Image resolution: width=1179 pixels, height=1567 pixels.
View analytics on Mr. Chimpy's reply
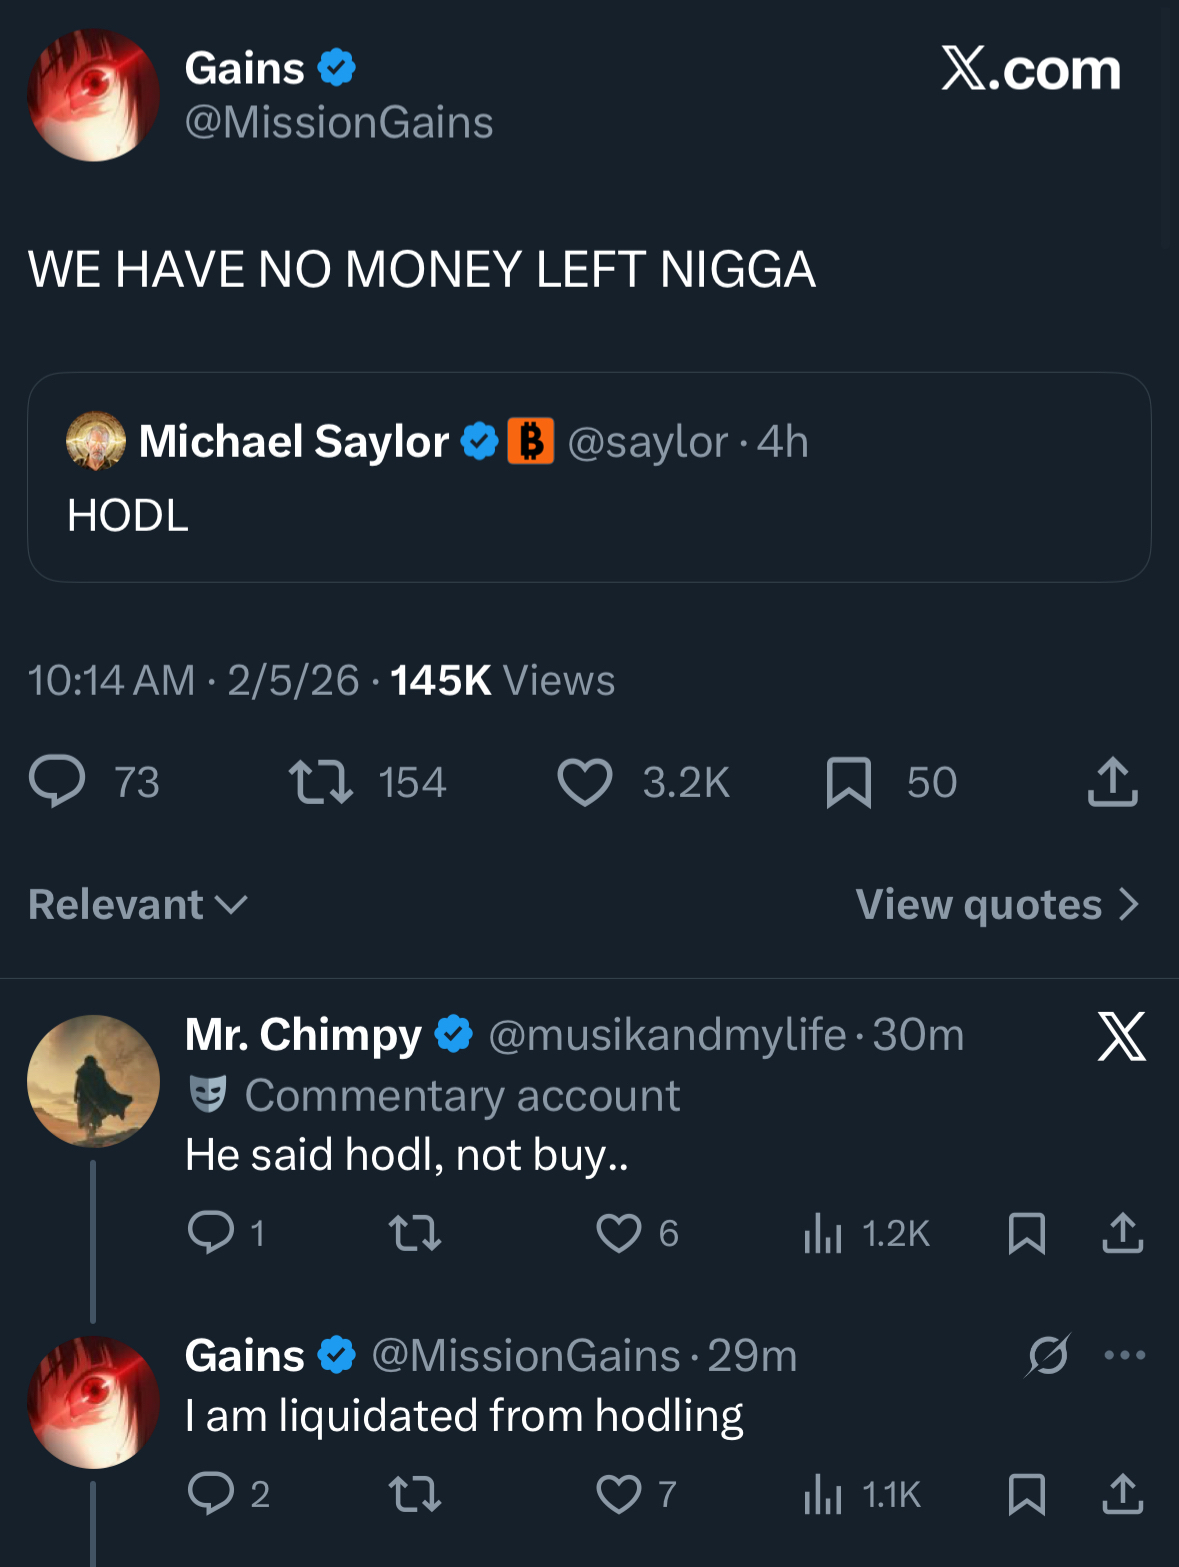[x=823, y=1233]
